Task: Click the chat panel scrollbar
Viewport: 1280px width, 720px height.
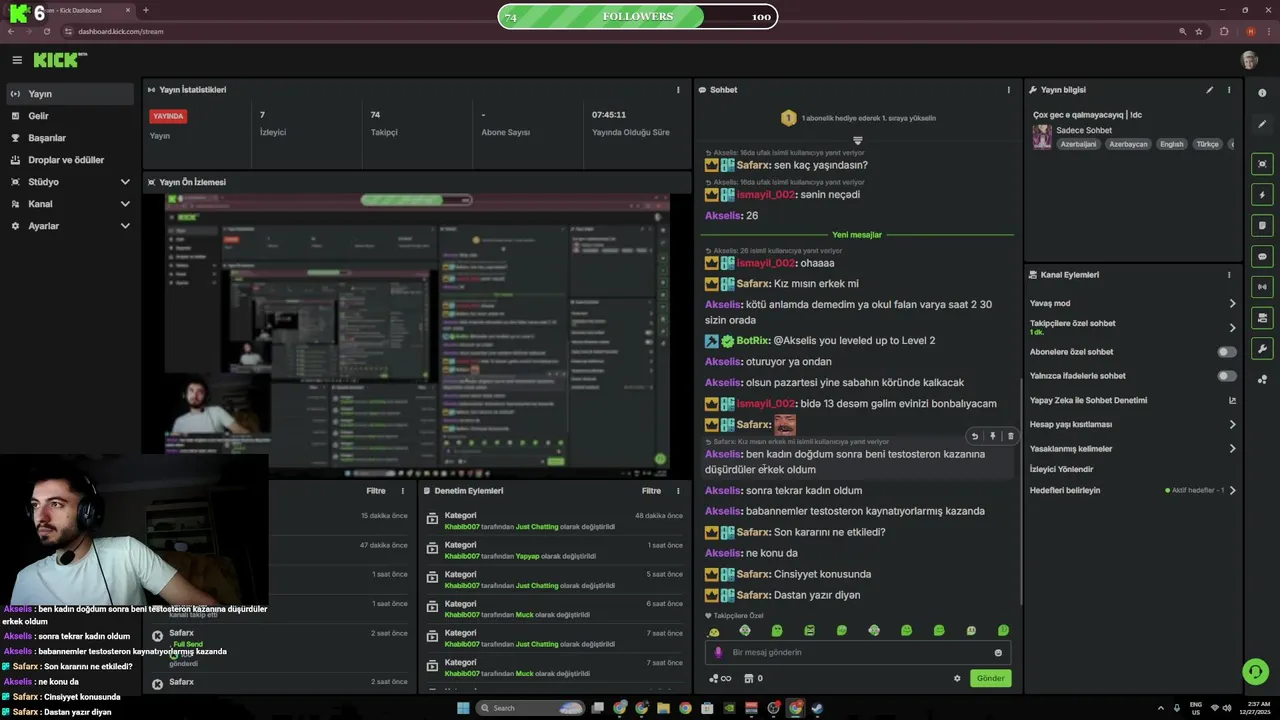Action: coord(1020,492)
